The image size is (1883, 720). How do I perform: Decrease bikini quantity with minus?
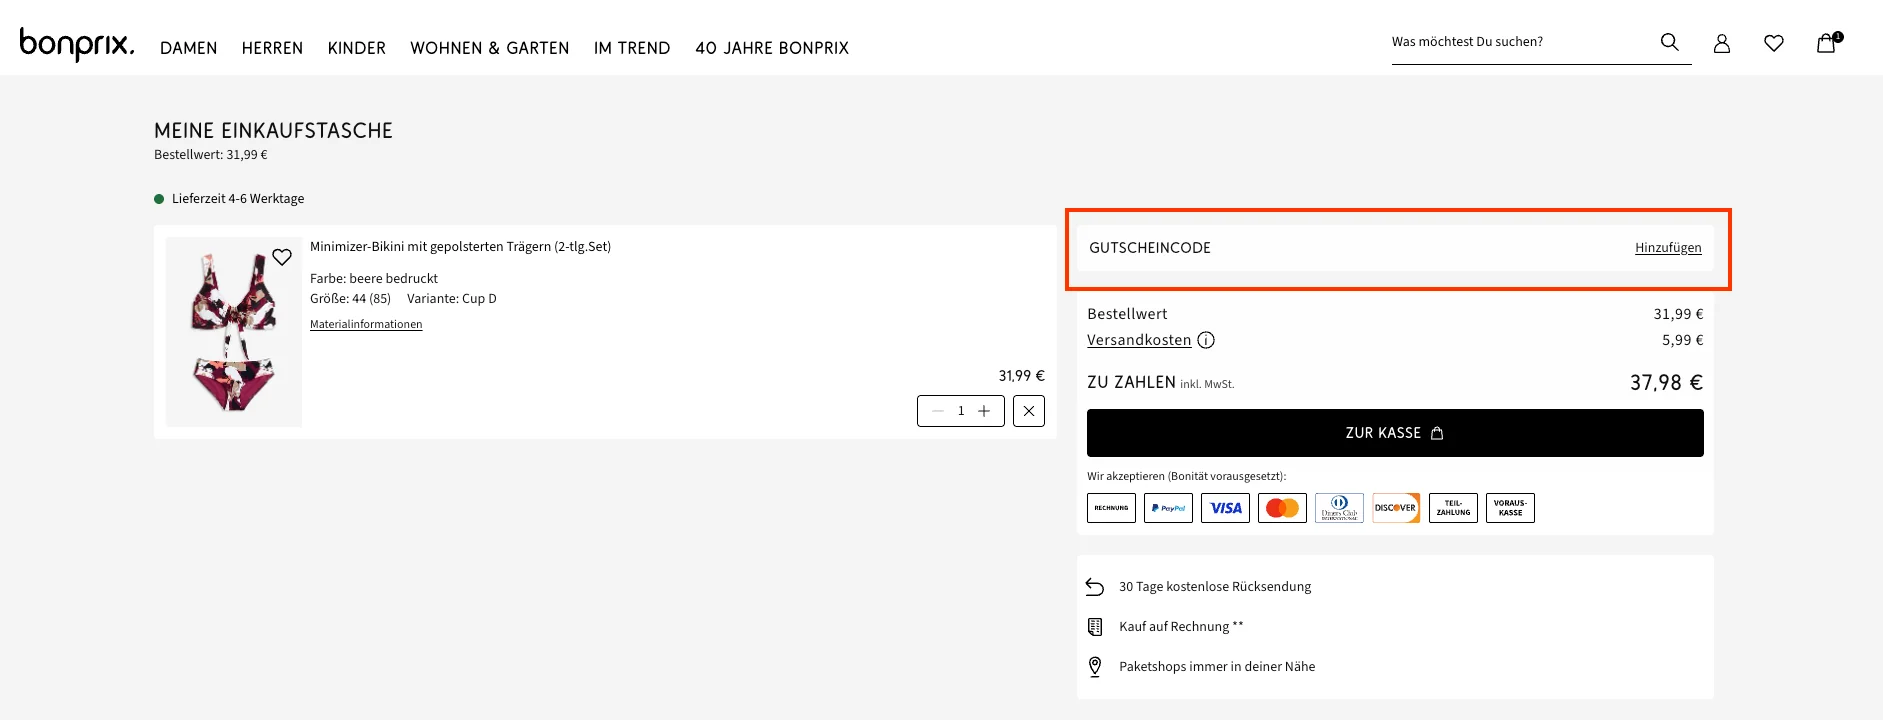point(938,411)
